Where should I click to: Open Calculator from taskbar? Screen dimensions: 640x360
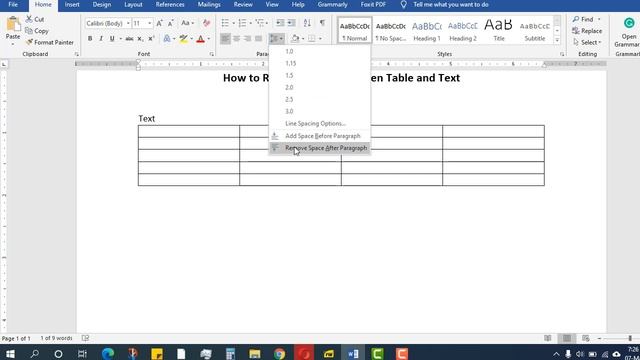pyautogui.click(x=231, y=353)
